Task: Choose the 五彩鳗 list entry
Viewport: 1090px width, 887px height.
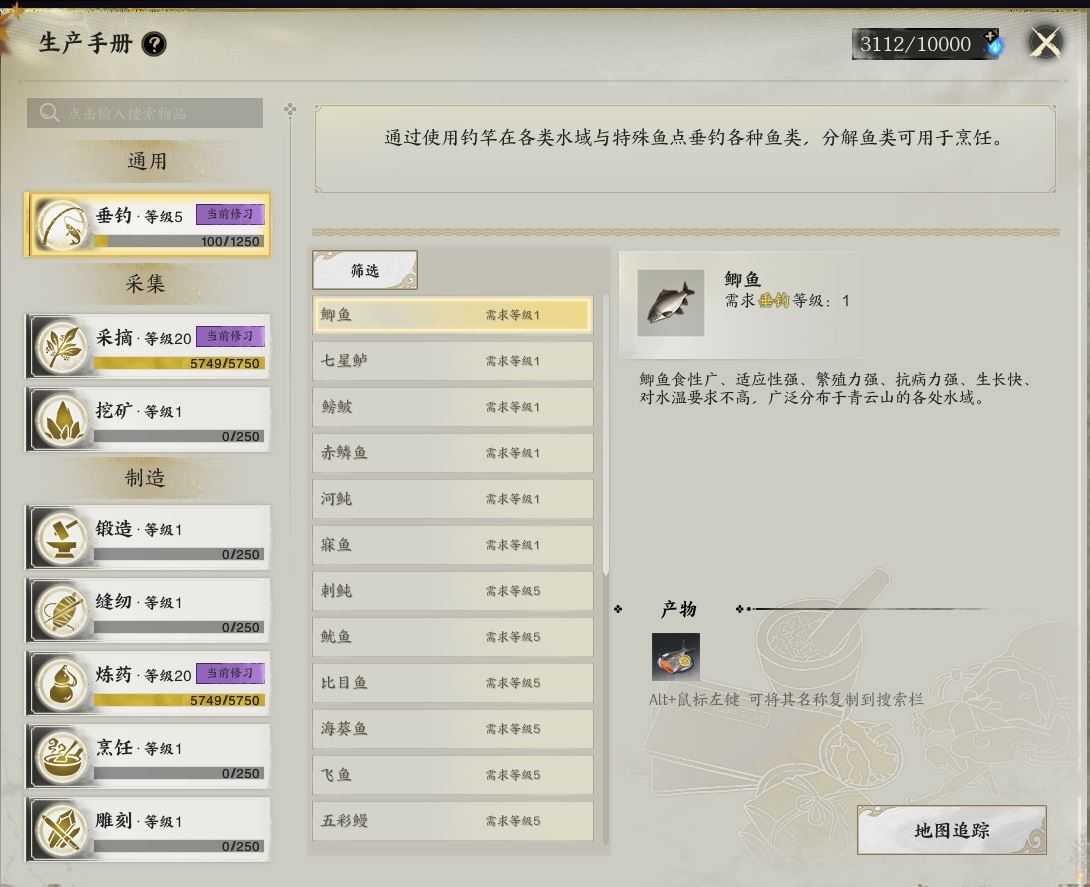Action: [453, 821]
